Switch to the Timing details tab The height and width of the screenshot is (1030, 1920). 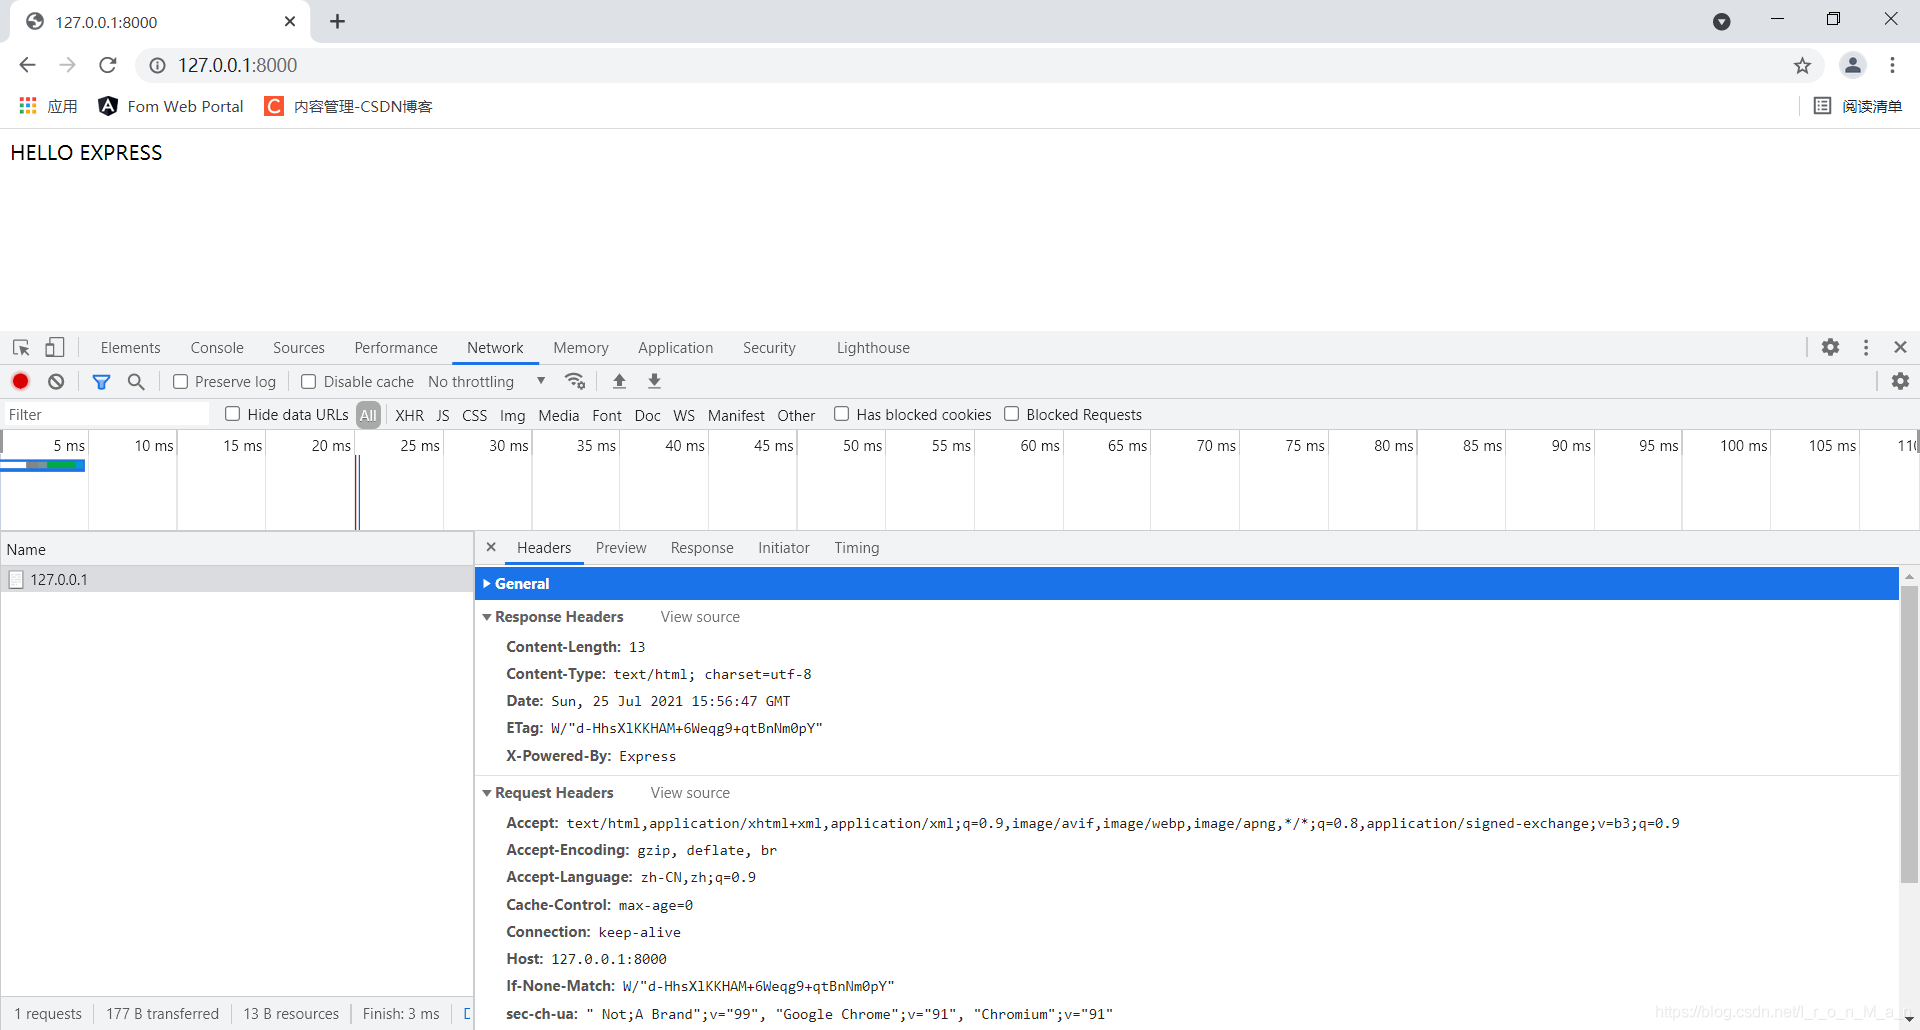857,548
